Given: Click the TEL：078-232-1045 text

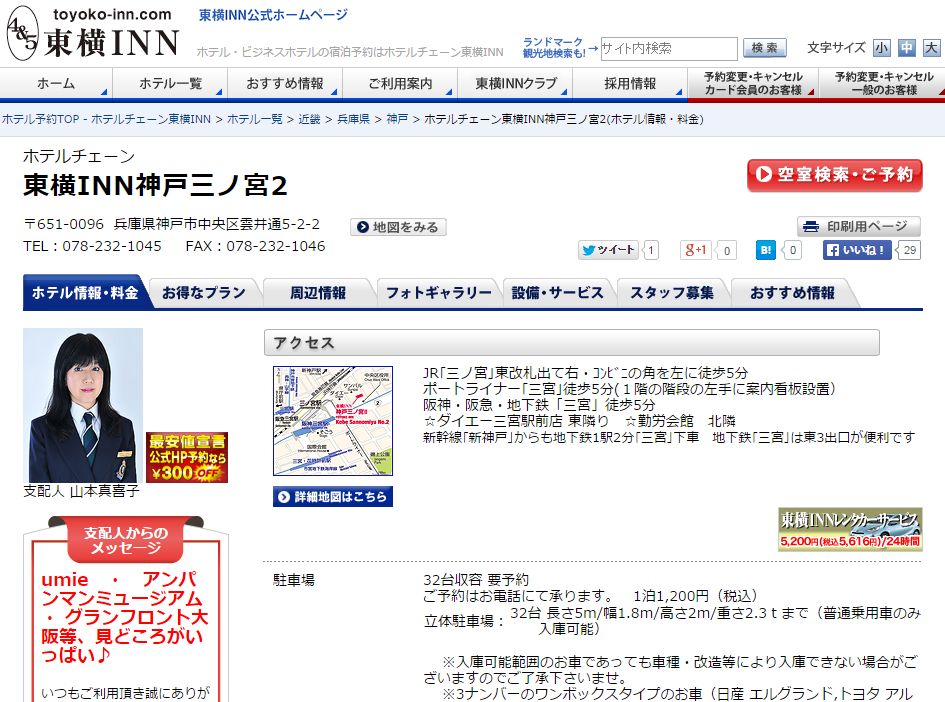Looking at the screenshot, I should point(92,246).
